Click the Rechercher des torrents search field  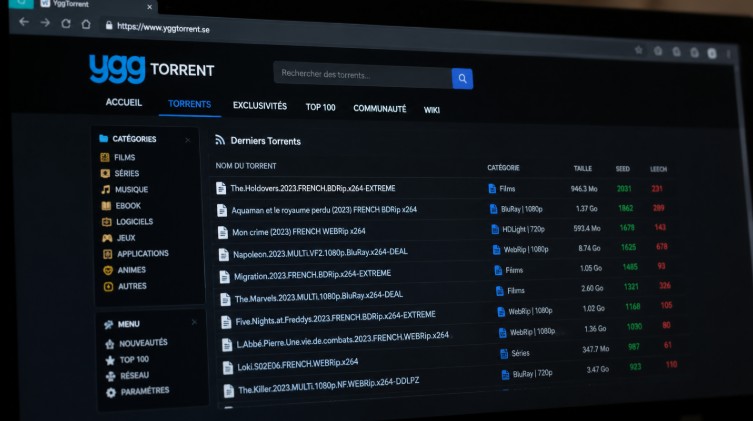tap(363, 75)
